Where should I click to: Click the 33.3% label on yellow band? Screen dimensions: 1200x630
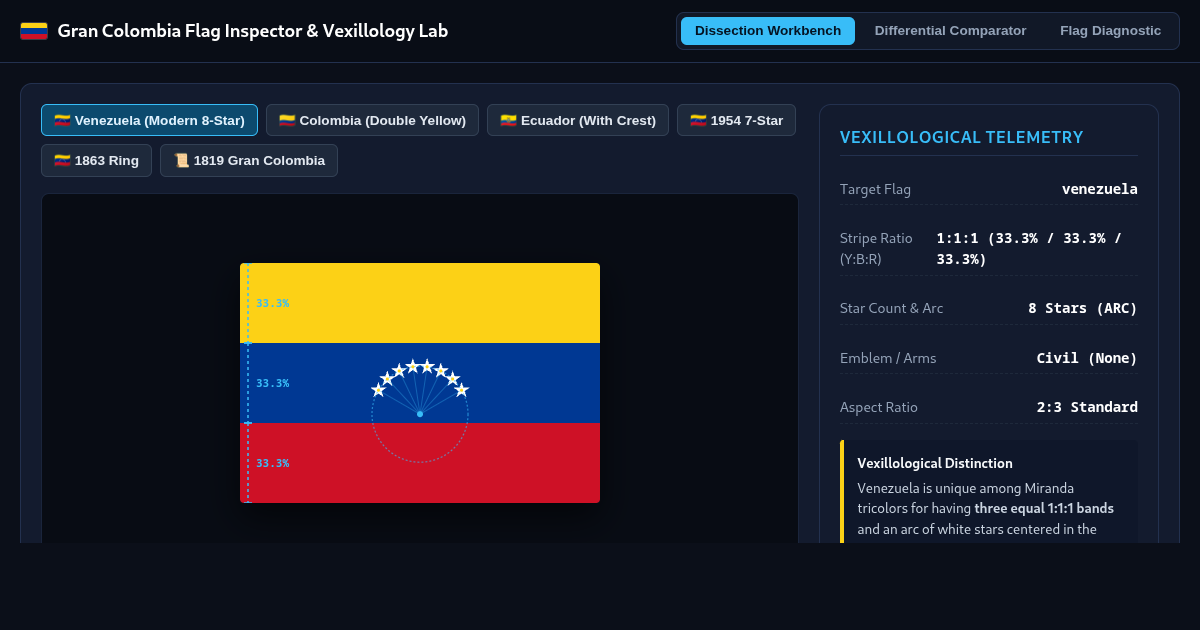[x=272, y=303]
